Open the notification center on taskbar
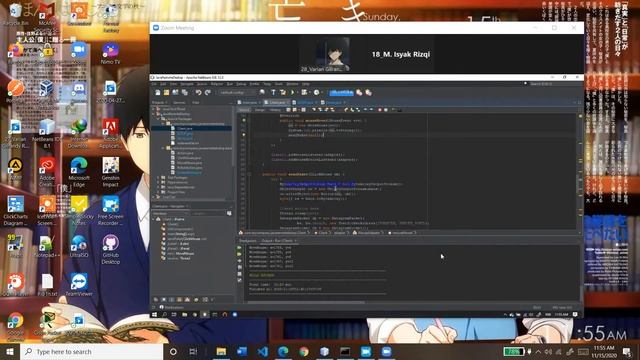 (x=627, y=351)
